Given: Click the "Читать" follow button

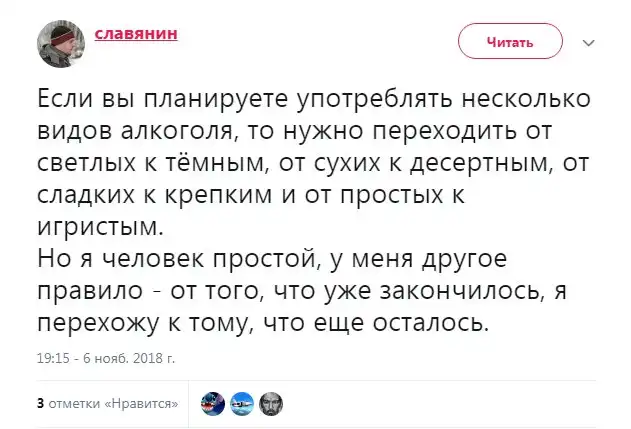Looking at the screenshot, I should (x=509, y=42).
